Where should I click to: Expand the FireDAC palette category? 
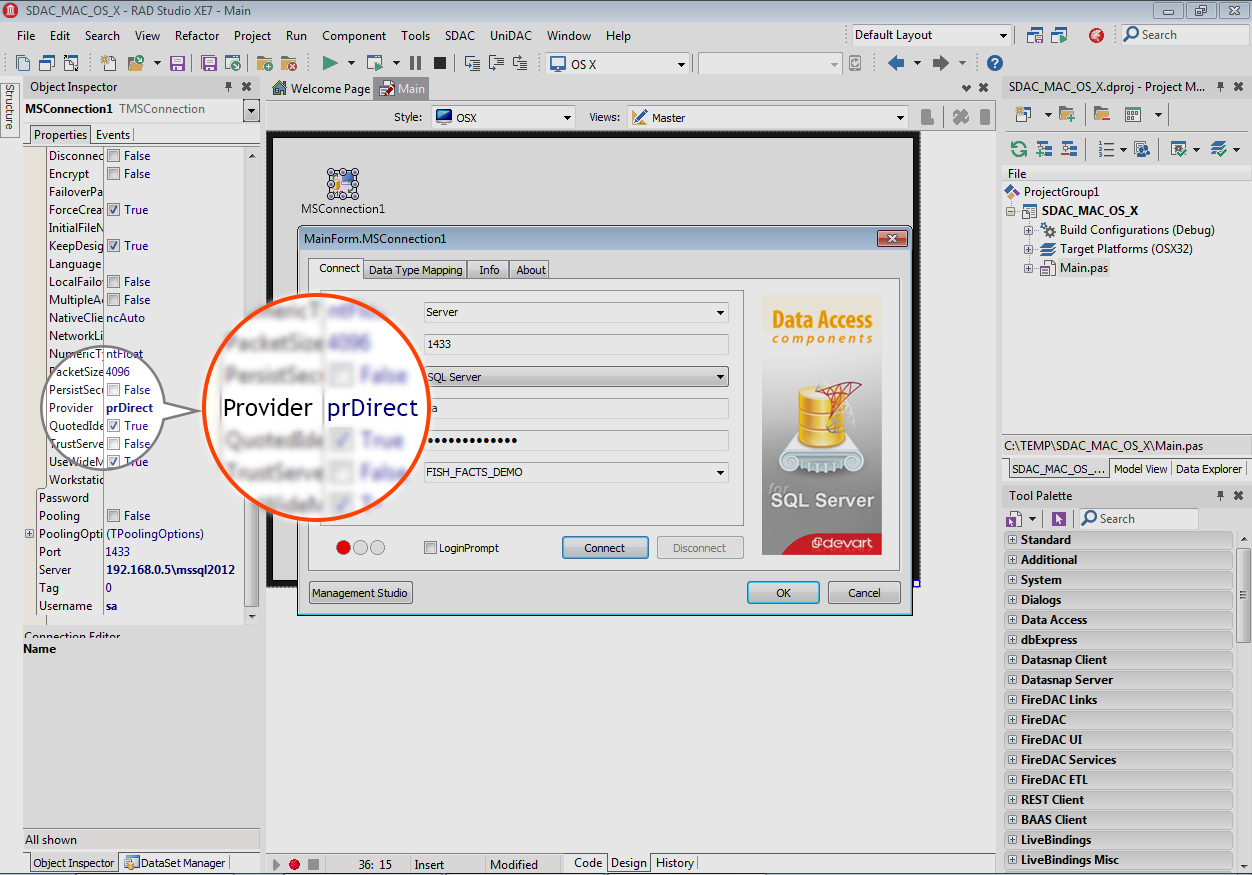pos(1013,720)
